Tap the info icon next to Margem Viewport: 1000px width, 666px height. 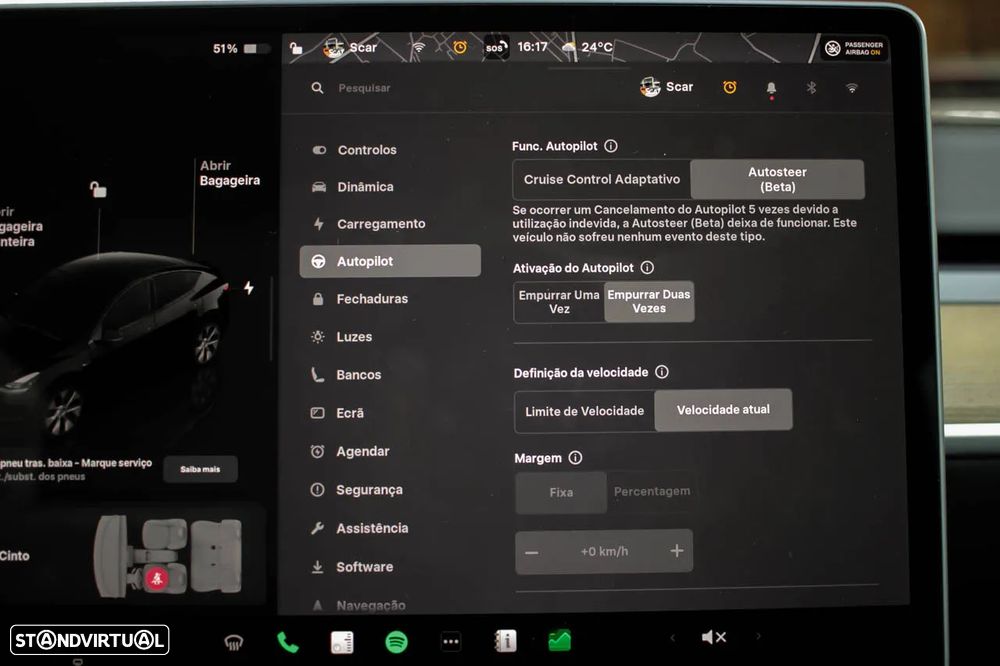tap(575, 457)
